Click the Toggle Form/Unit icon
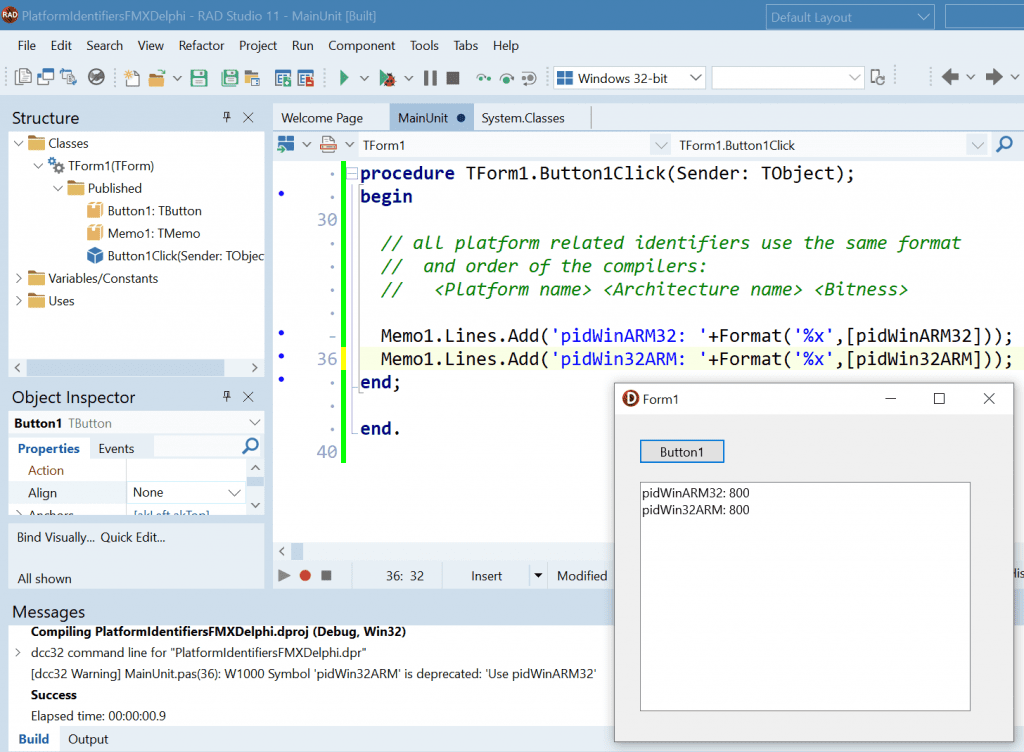The image size is (1024, 752). (x=69, y=77)
